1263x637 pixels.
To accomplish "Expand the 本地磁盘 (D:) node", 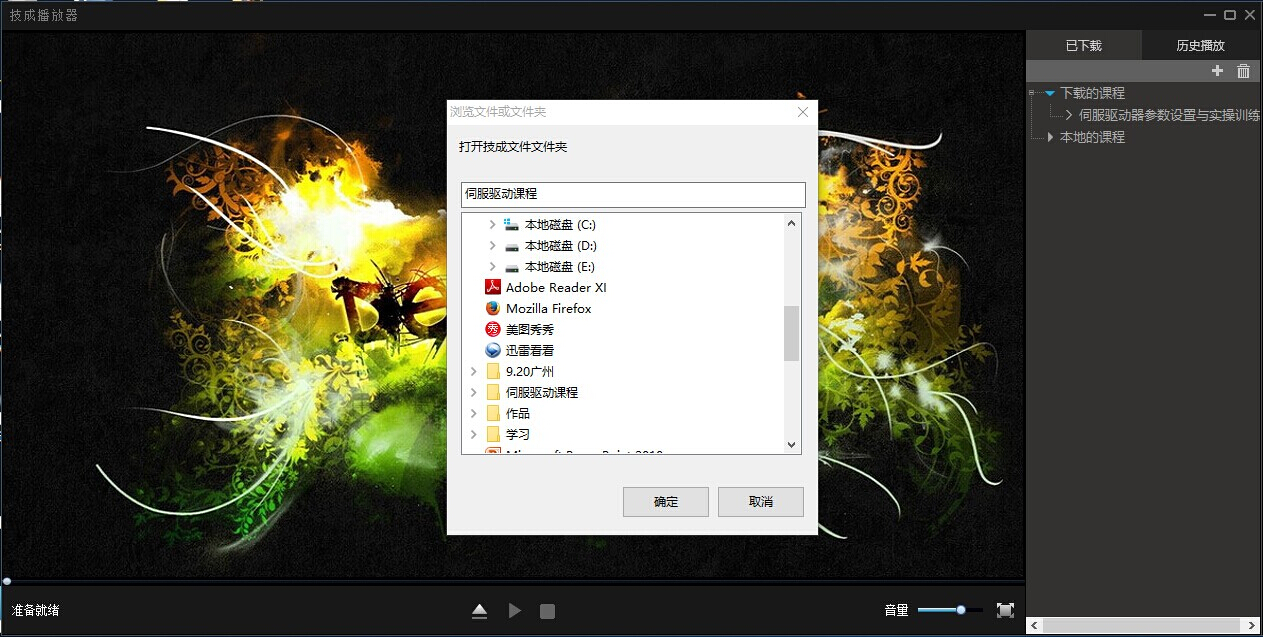I will (492, 246).
